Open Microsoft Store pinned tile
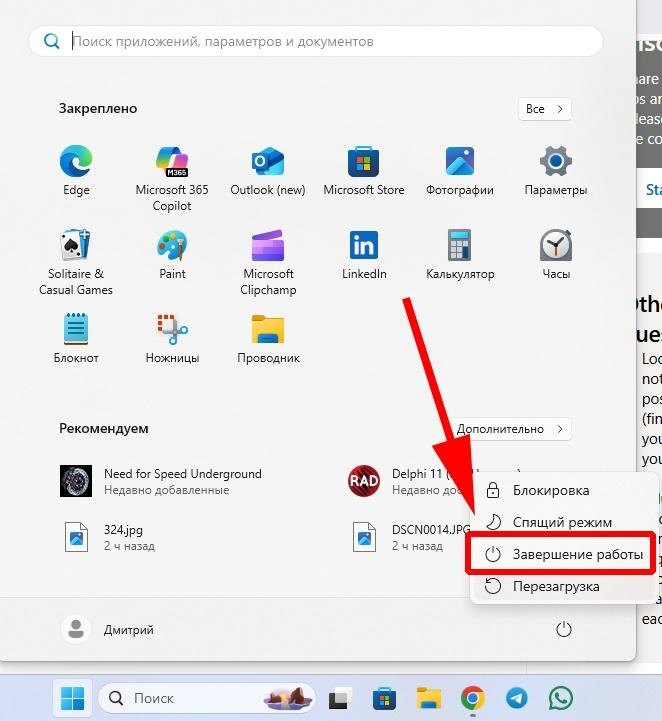The height and width of the screenshot is (721, 662). (364, 171)
